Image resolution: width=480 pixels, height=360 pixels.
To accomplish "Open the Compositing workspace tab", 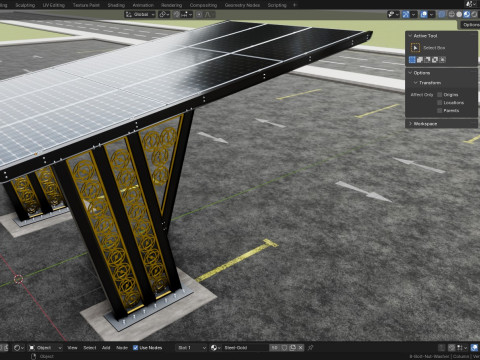I will click(x=203, y=5).
